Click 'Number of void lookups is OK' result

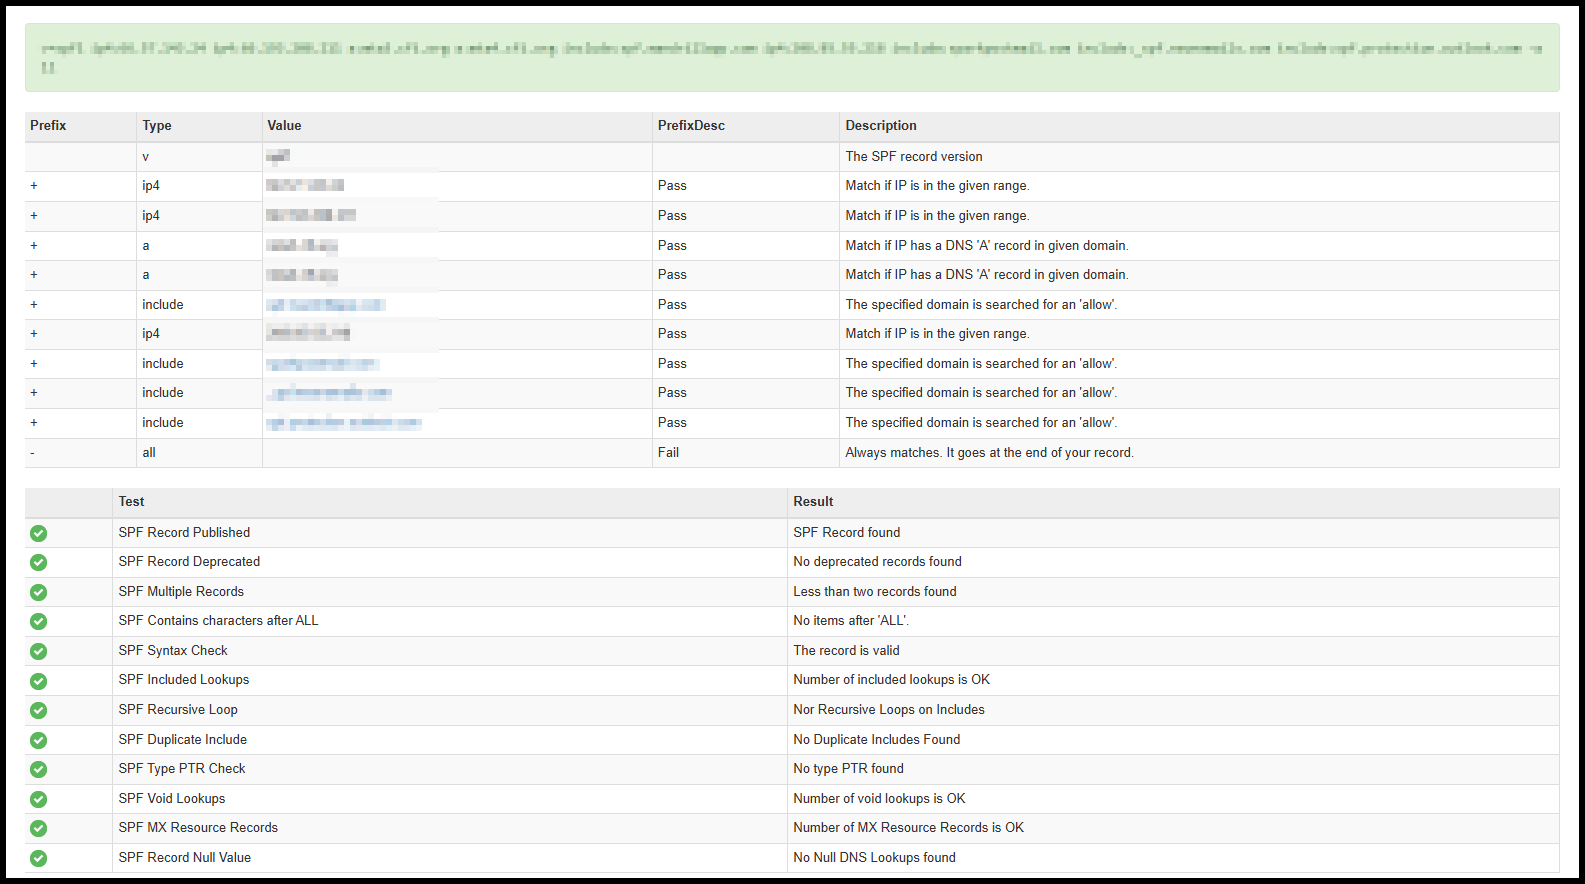pos(879,798)
